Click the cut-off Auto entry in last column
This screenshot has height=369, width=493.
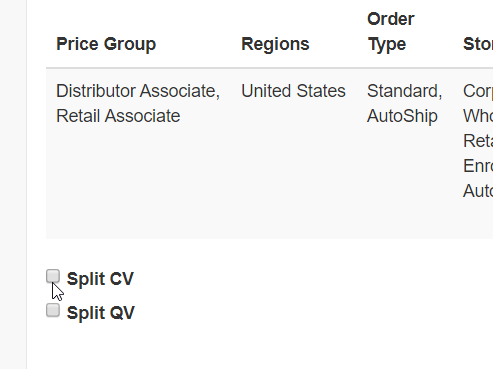pos(478,191)
